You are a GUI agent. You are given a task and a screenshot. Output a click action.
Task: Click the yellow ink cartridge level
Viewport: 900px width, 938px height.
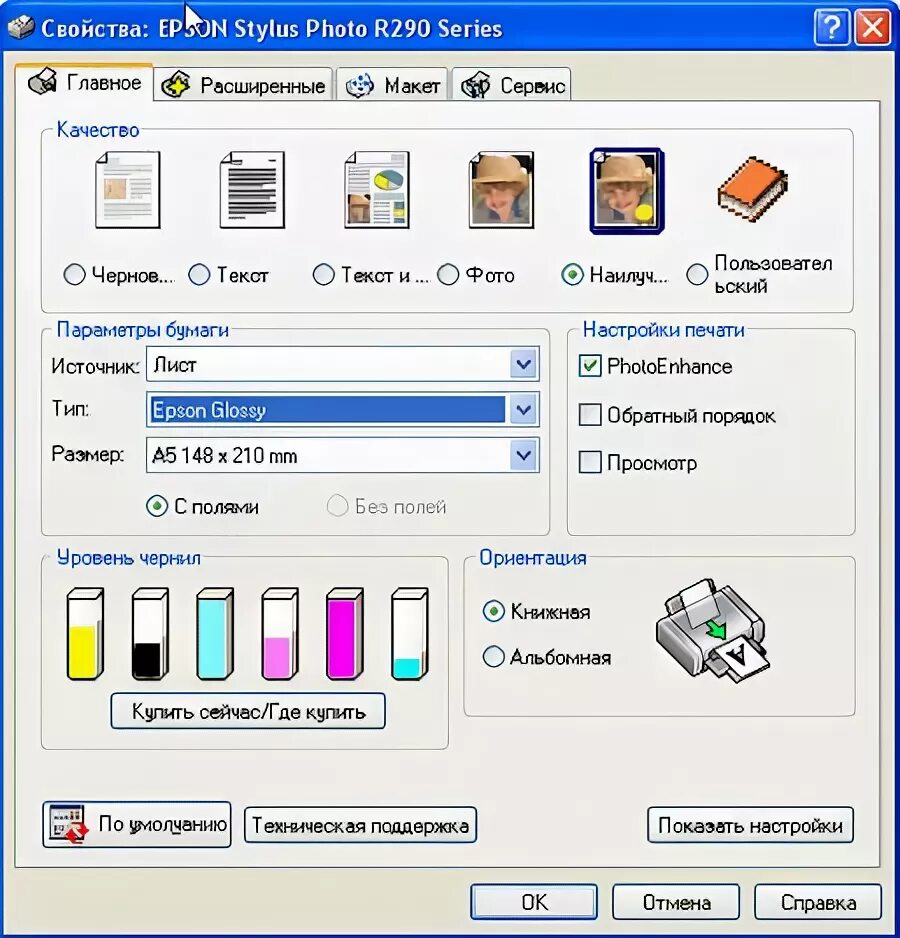(x=85, y=634)
